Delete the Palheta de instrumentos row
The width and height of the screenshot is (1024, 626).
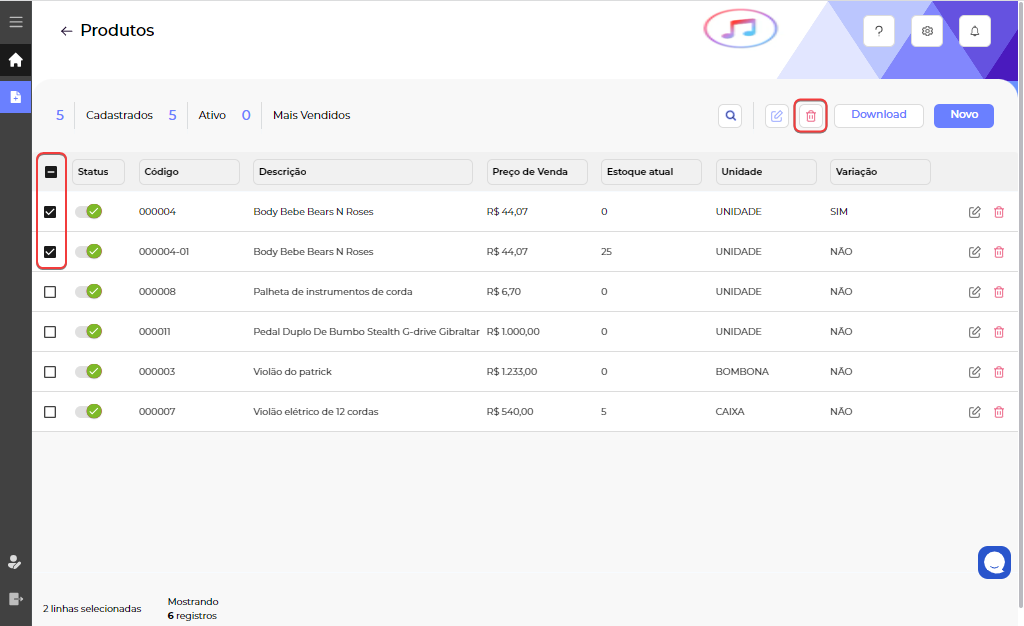pos(998,292)
